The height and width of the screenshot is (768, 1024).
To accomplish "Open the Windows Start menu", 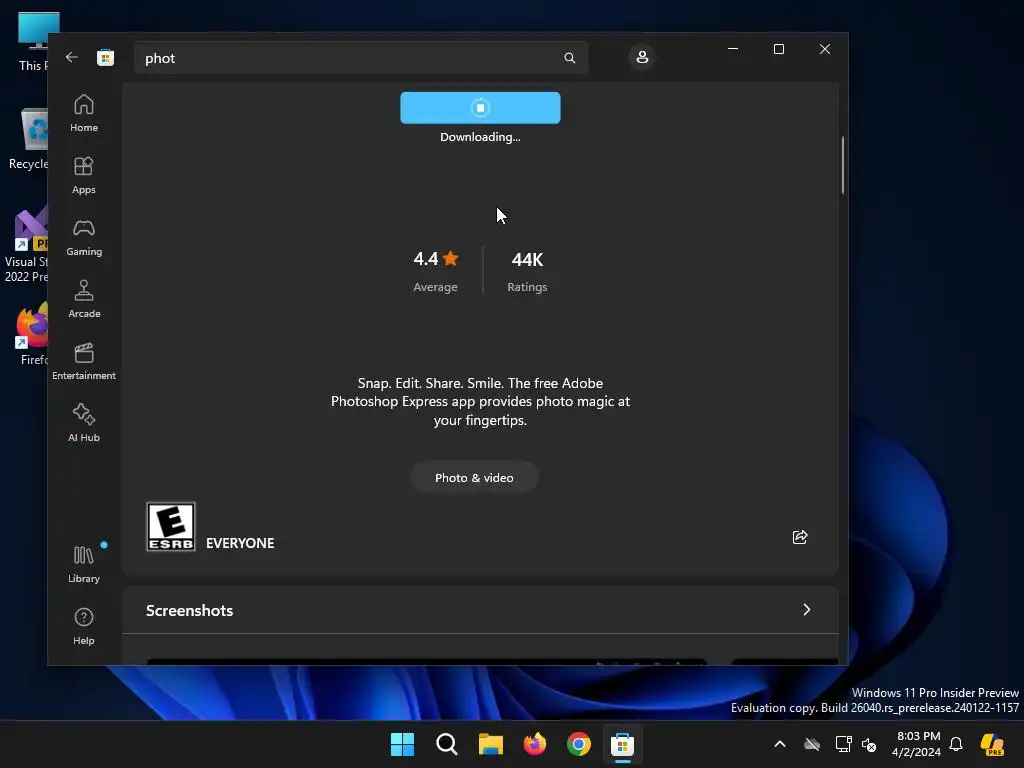I will pos(402,744).
